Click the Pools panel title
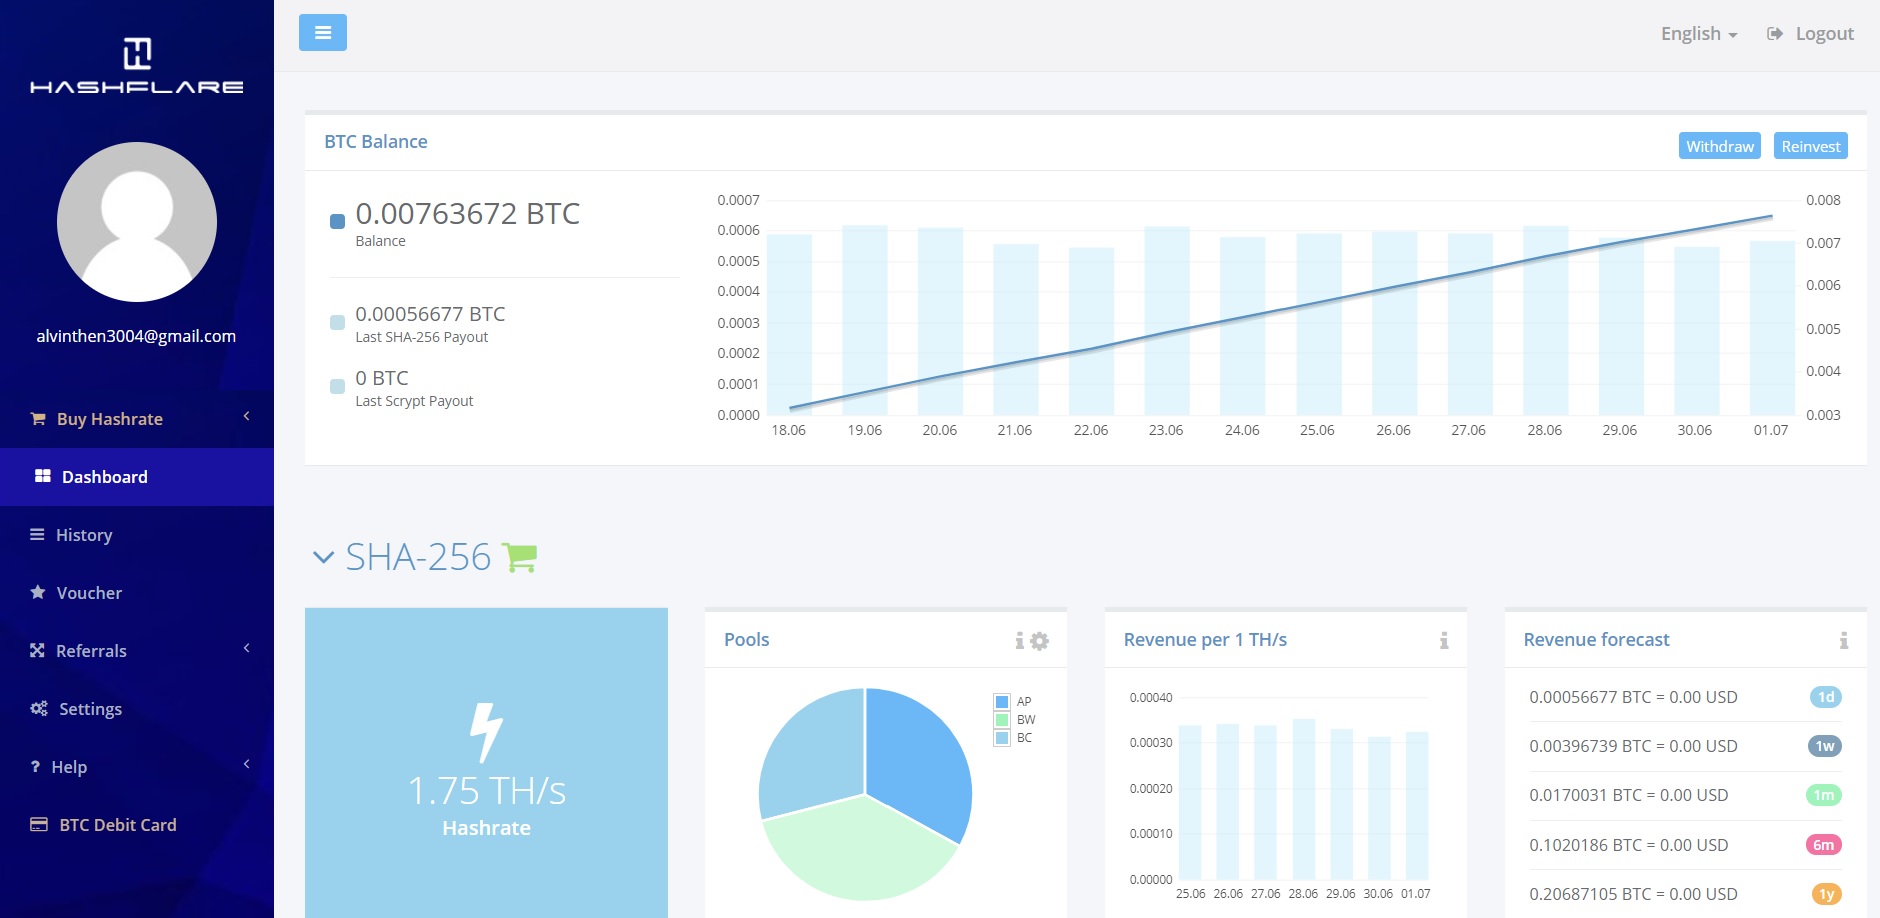The height and width of the screenshot is (918, 1880). (746, 640)
